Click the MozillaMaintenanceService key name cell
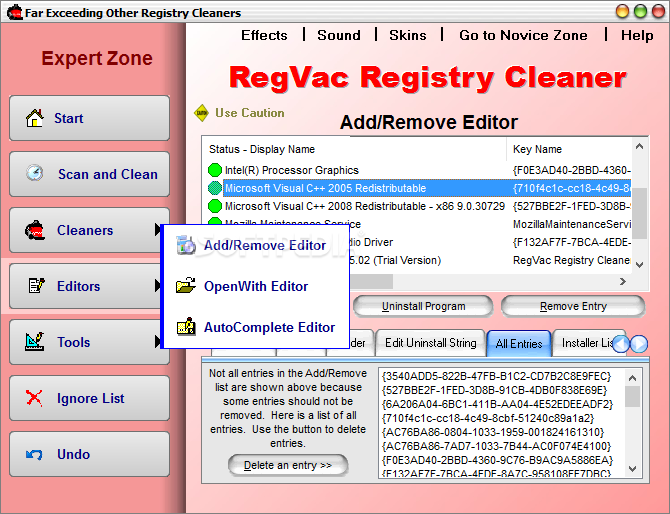The width and height of the screenshot is (670, 514). pos(571,224)
